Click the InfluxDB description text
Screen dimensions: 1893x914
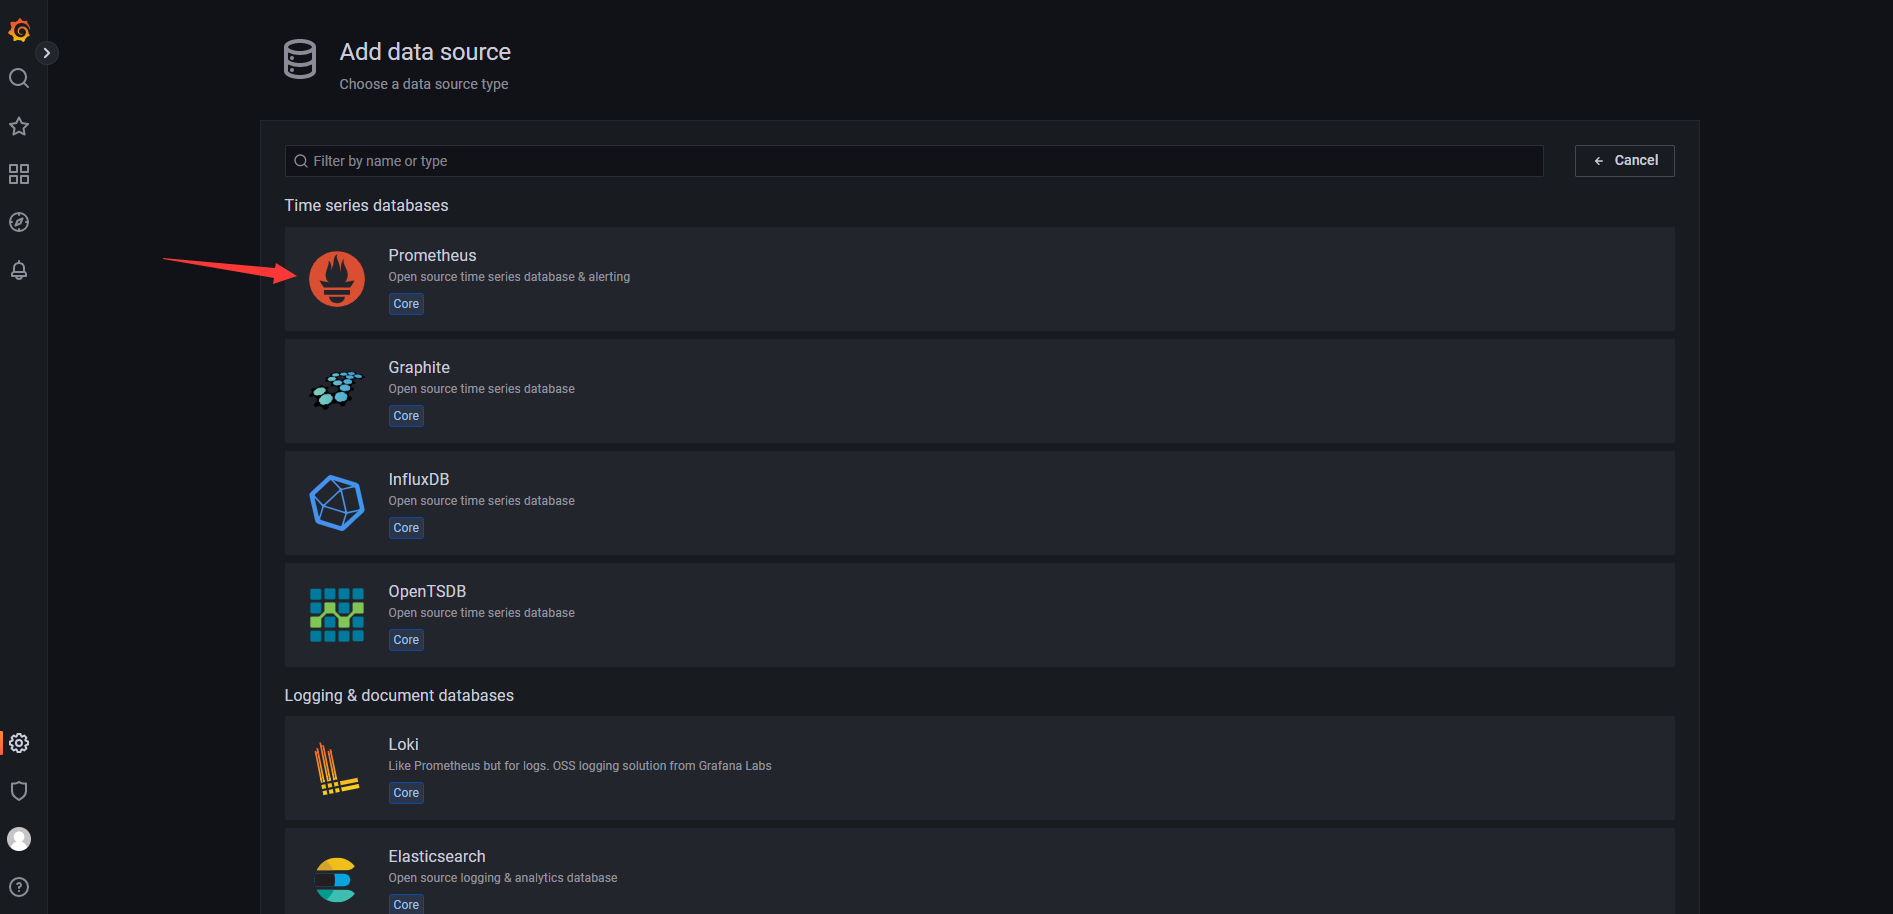481,501
